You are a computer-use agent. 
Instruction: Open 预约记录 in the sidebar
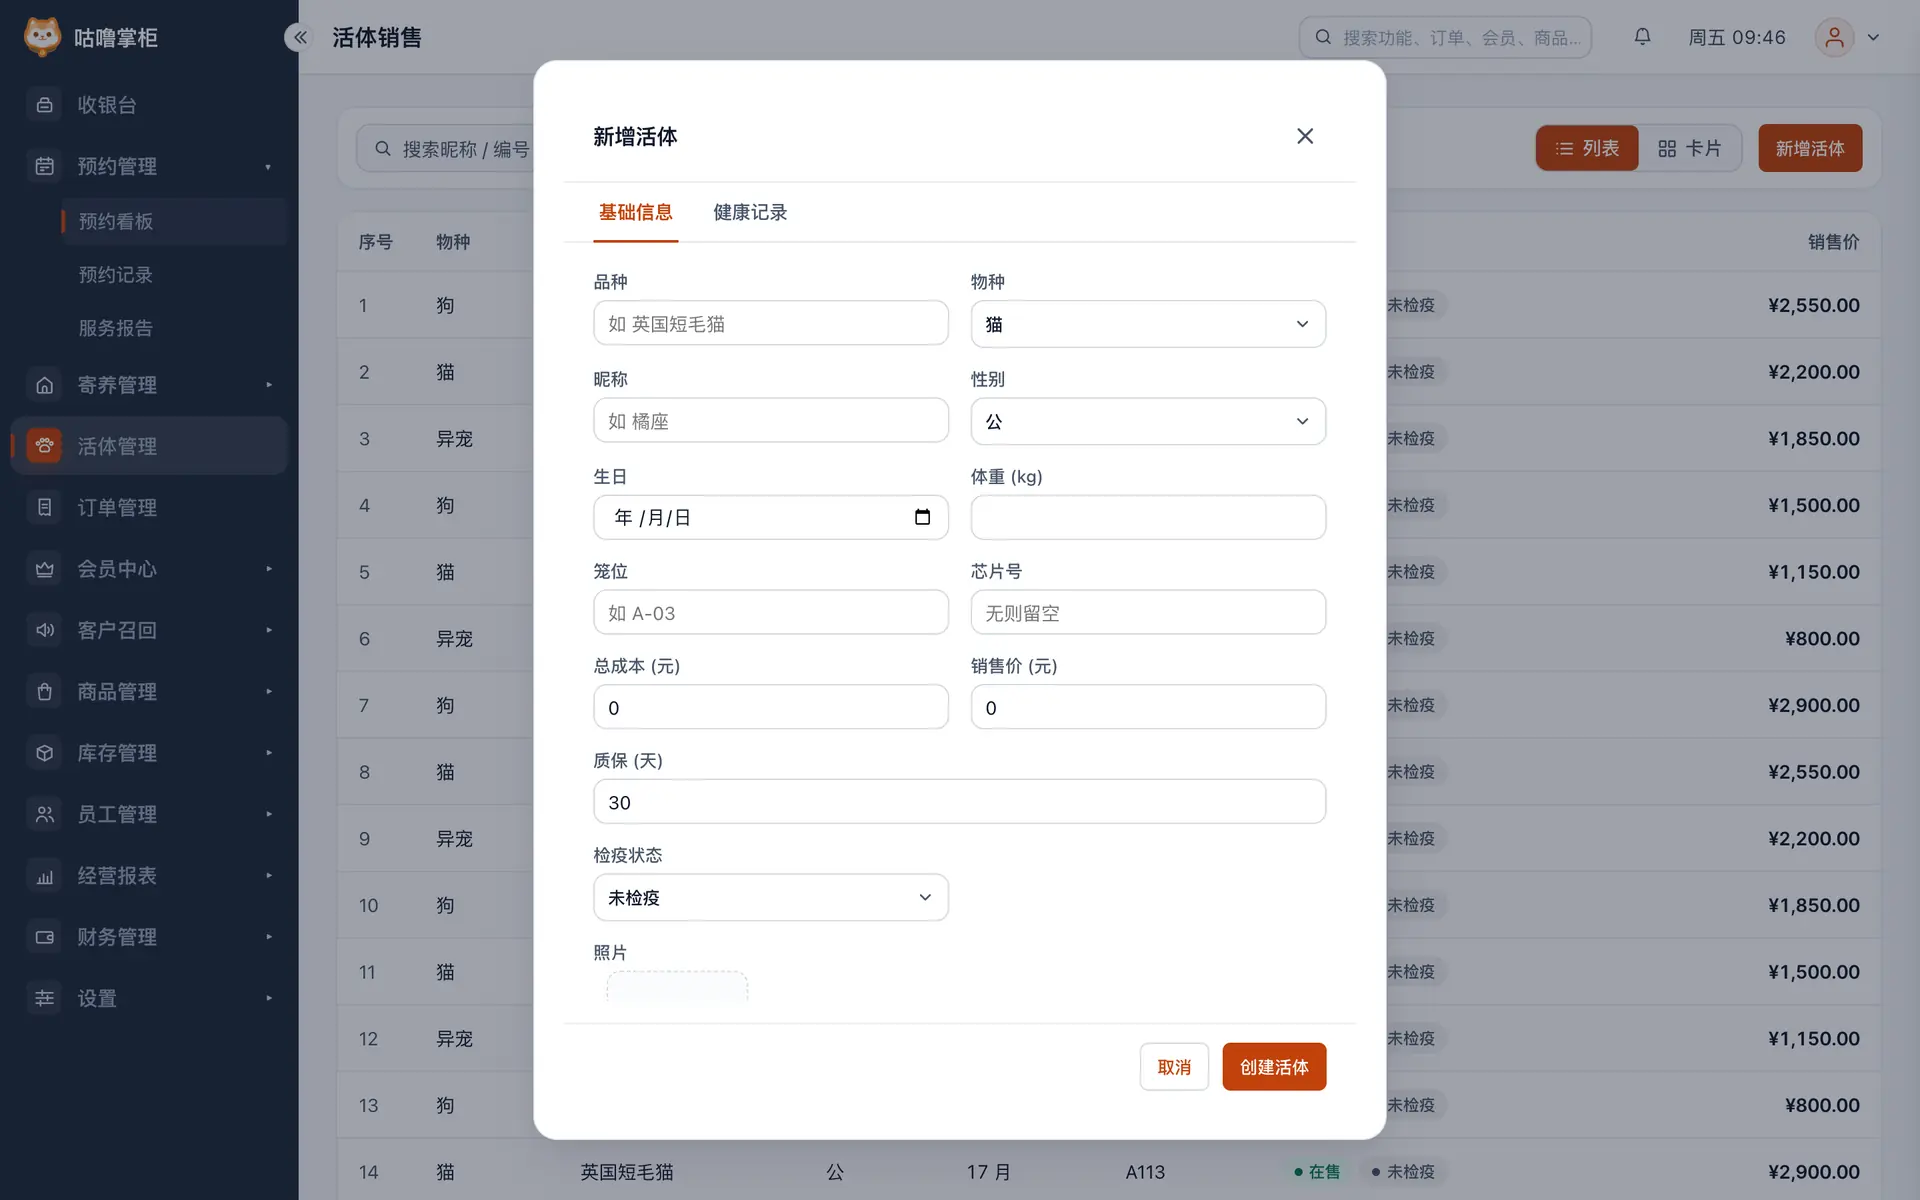(116, 275)
